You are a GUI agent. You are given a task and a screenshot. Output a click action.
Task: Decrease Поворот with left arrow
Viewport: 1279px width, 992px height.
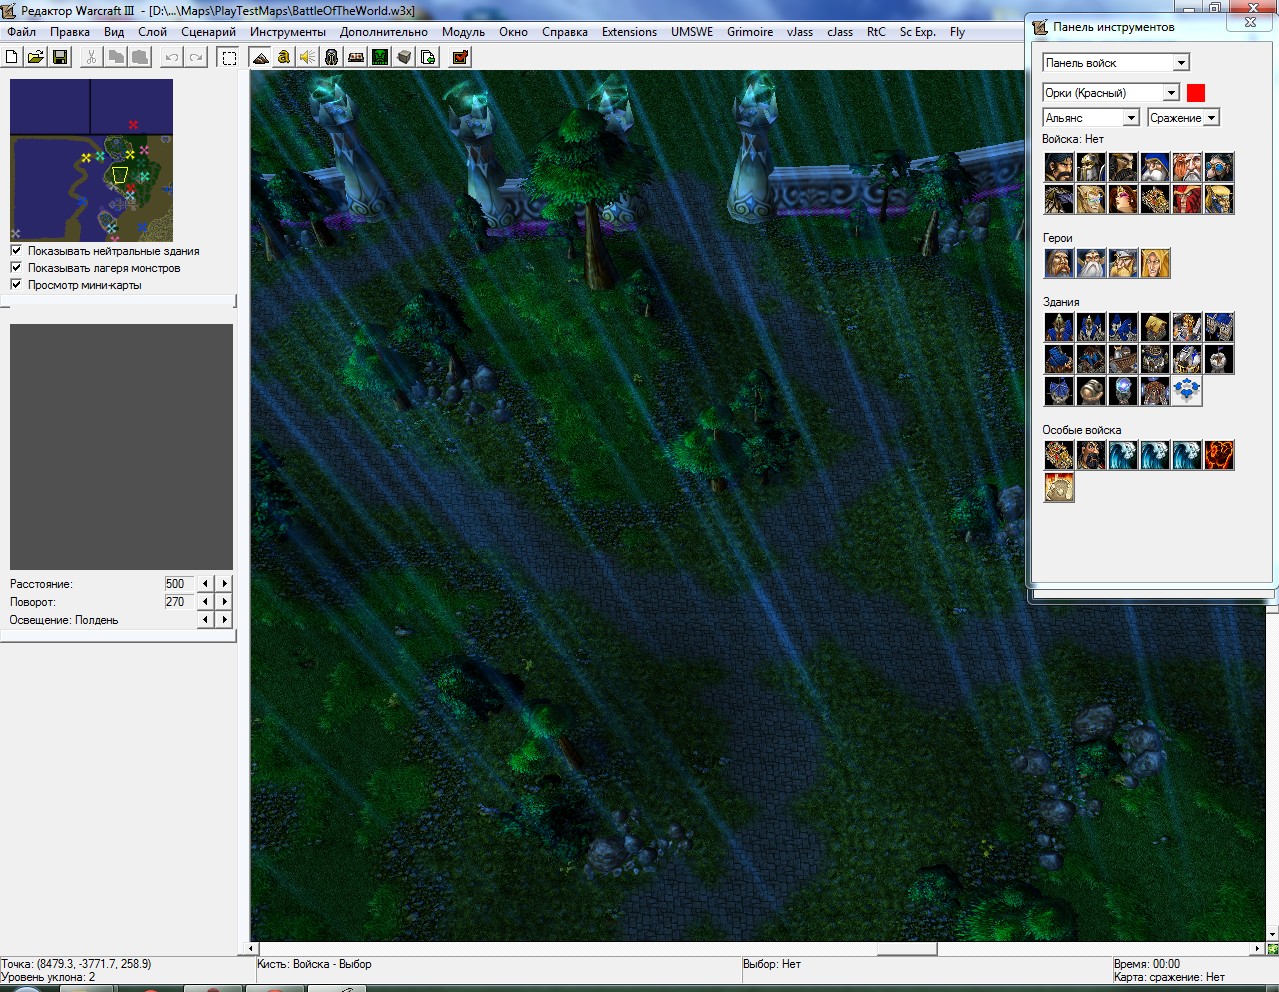tap(206, 602)
